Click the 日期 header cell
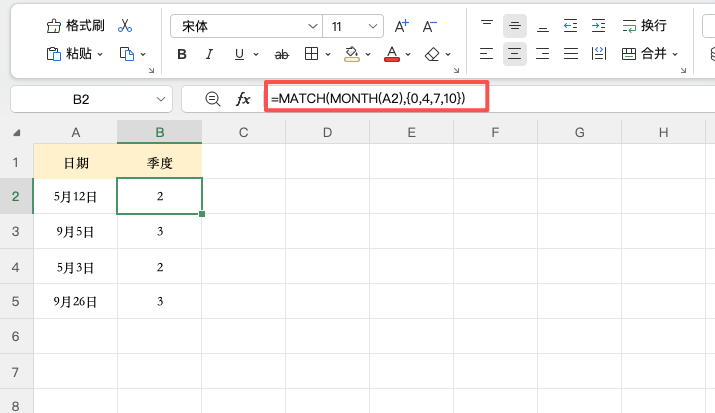This screenshot has height=413, width=715. tap(76, 162)
